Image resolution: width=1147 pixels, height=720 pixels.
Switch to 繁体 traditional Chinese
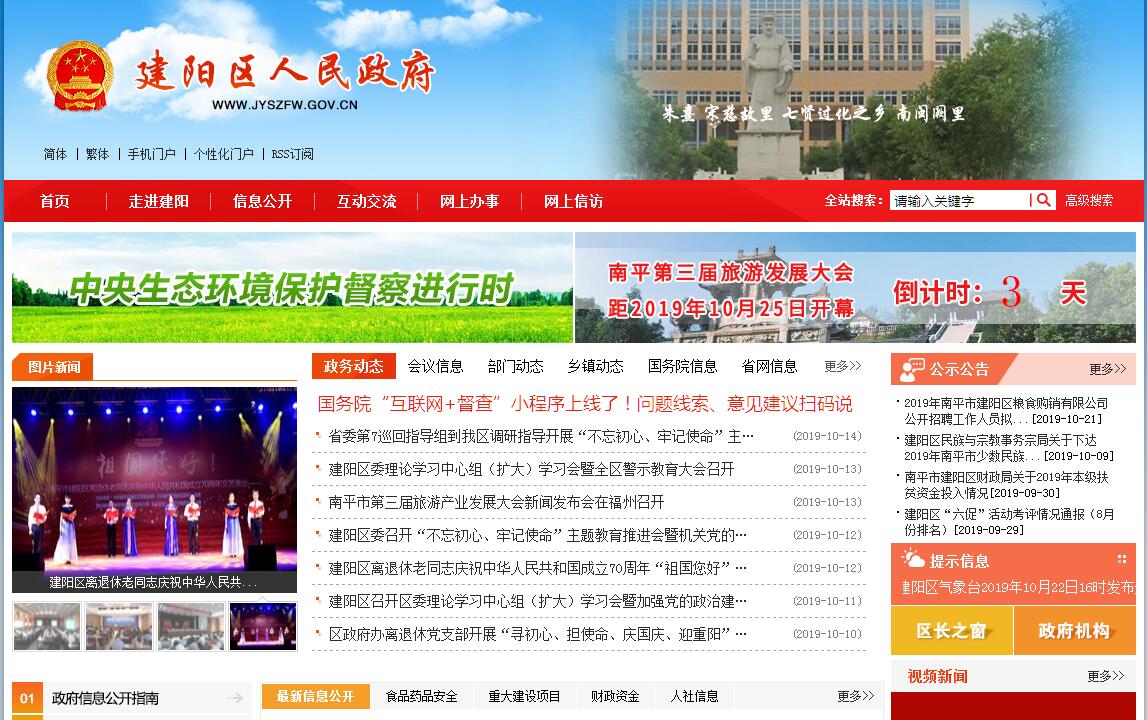tap(97, 154)
